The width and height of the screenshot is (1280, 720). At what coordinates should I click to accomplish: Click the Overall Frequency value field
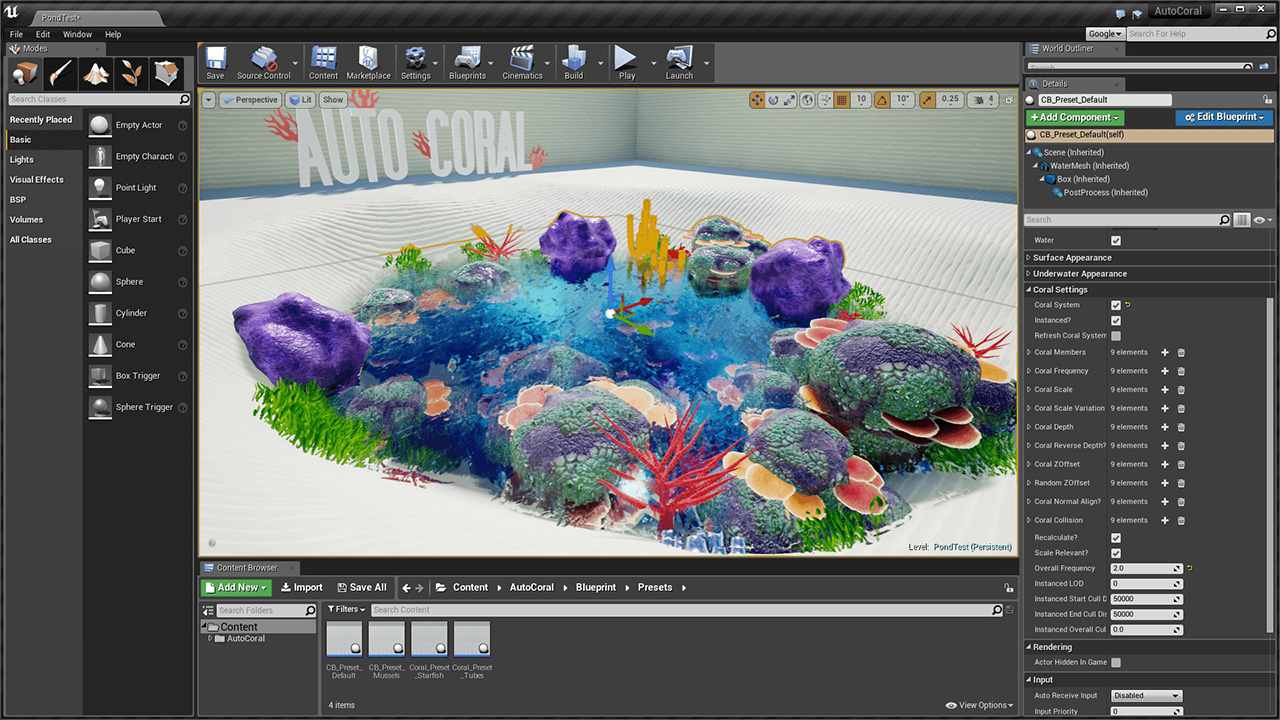1147,568
